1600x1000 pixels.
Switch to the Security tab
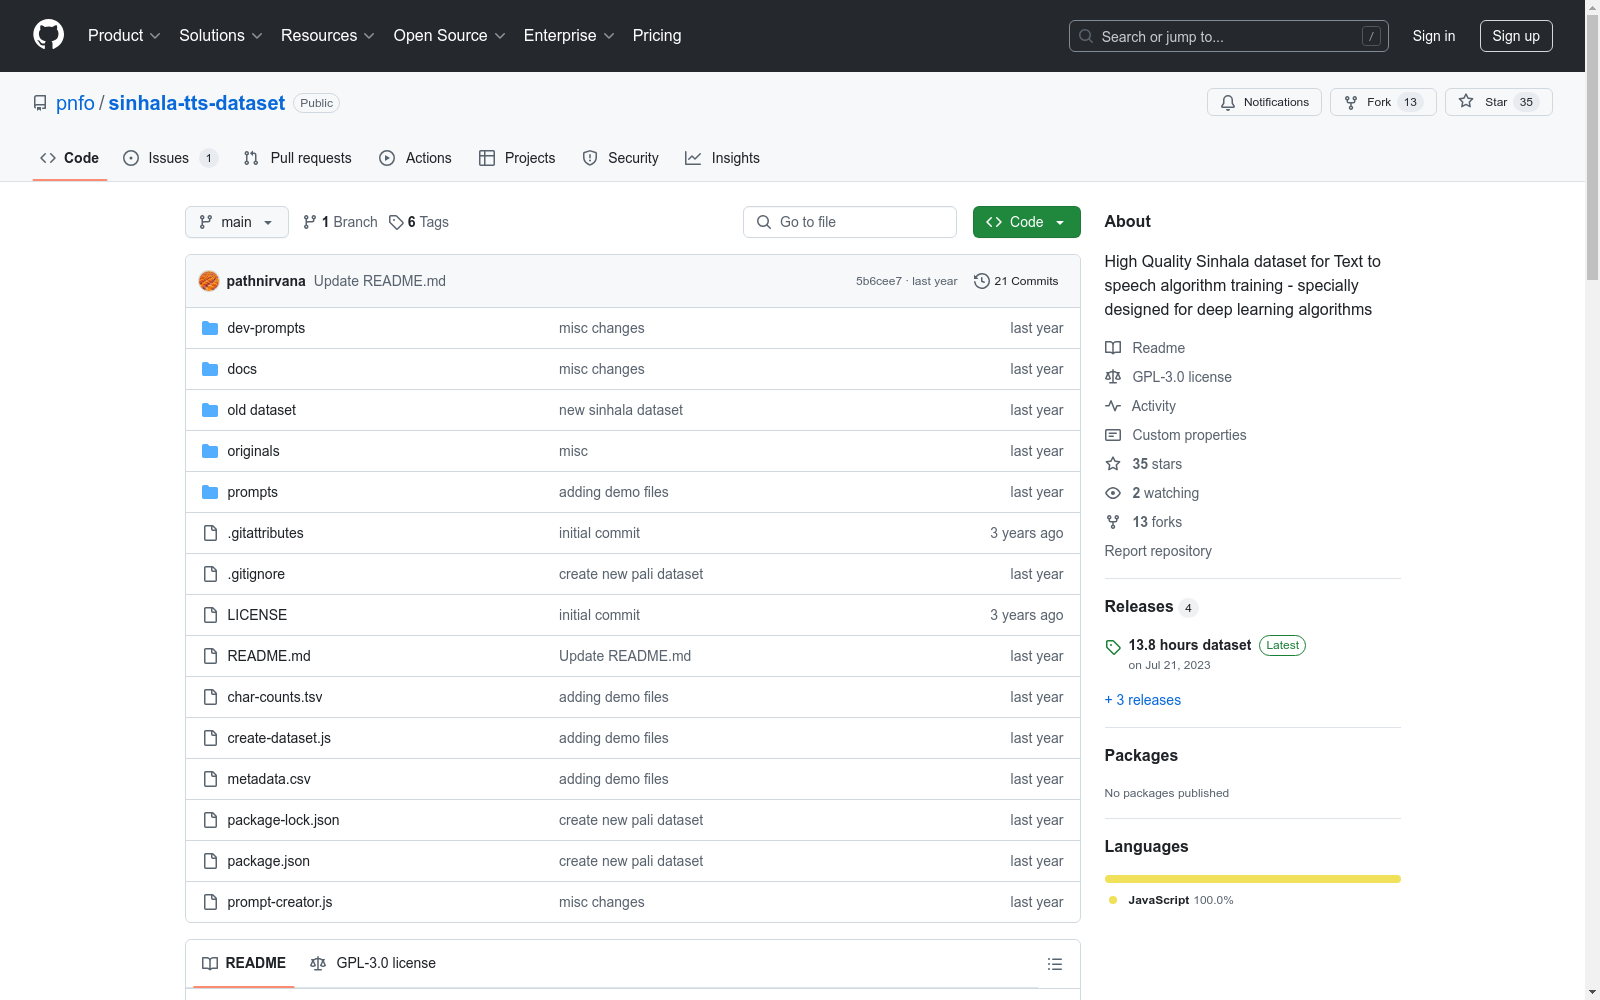coord(621,158)
